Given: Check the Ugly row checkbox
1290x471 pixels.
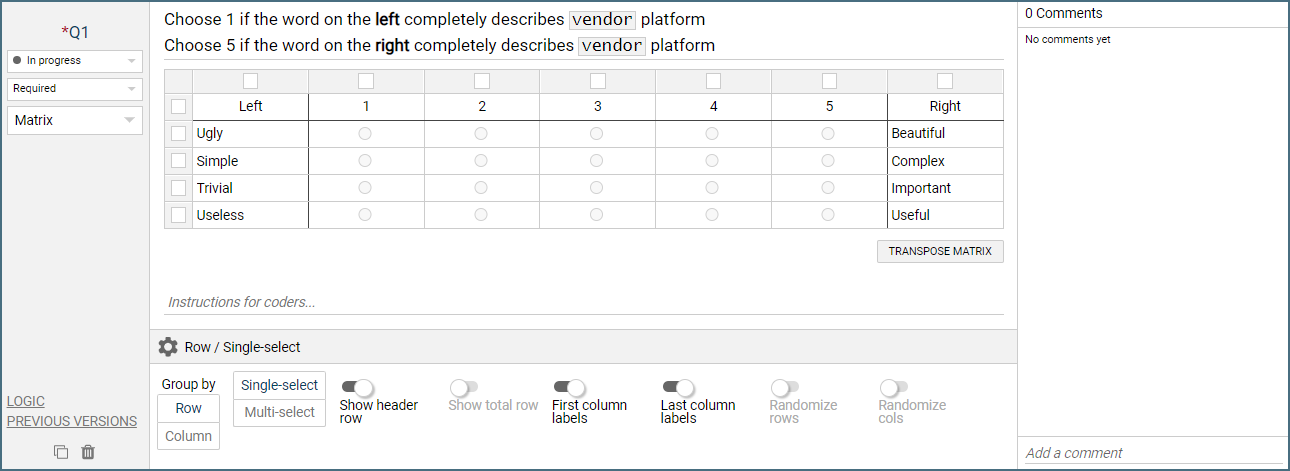Looking at the screenshot, I should [178, 133].
